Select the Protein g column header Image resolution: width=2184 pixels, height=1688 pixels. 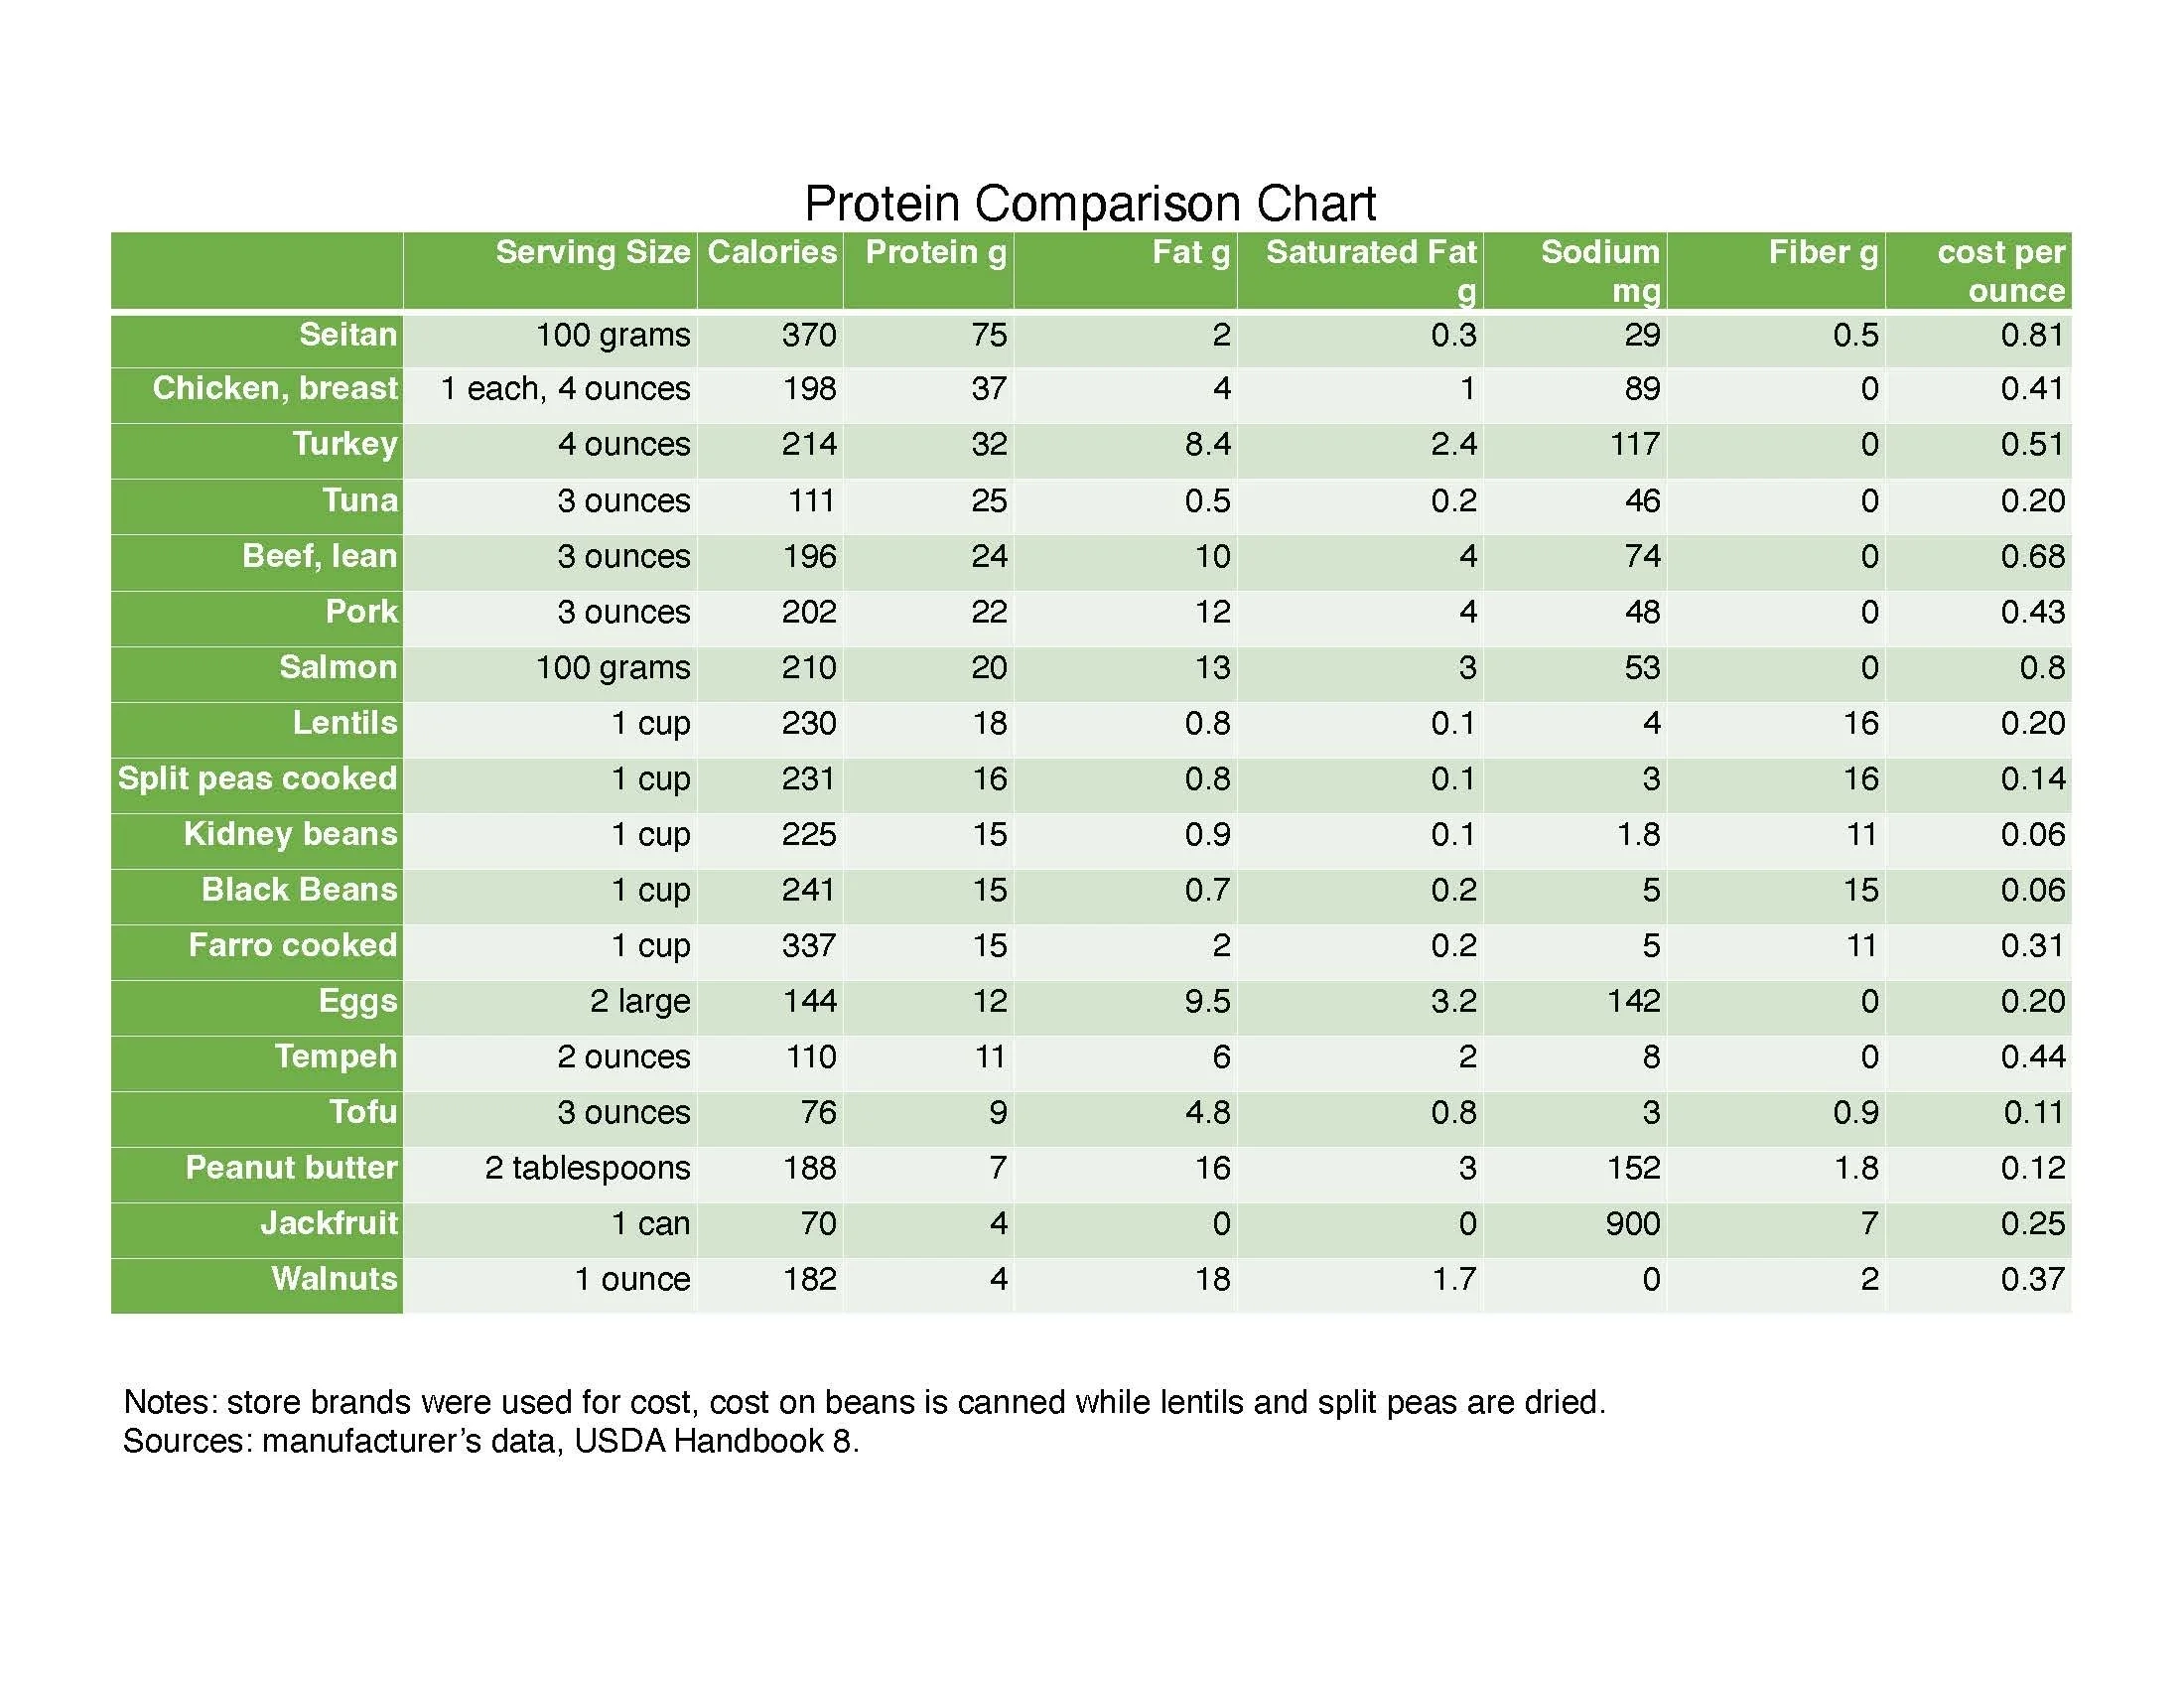(935, 252)
